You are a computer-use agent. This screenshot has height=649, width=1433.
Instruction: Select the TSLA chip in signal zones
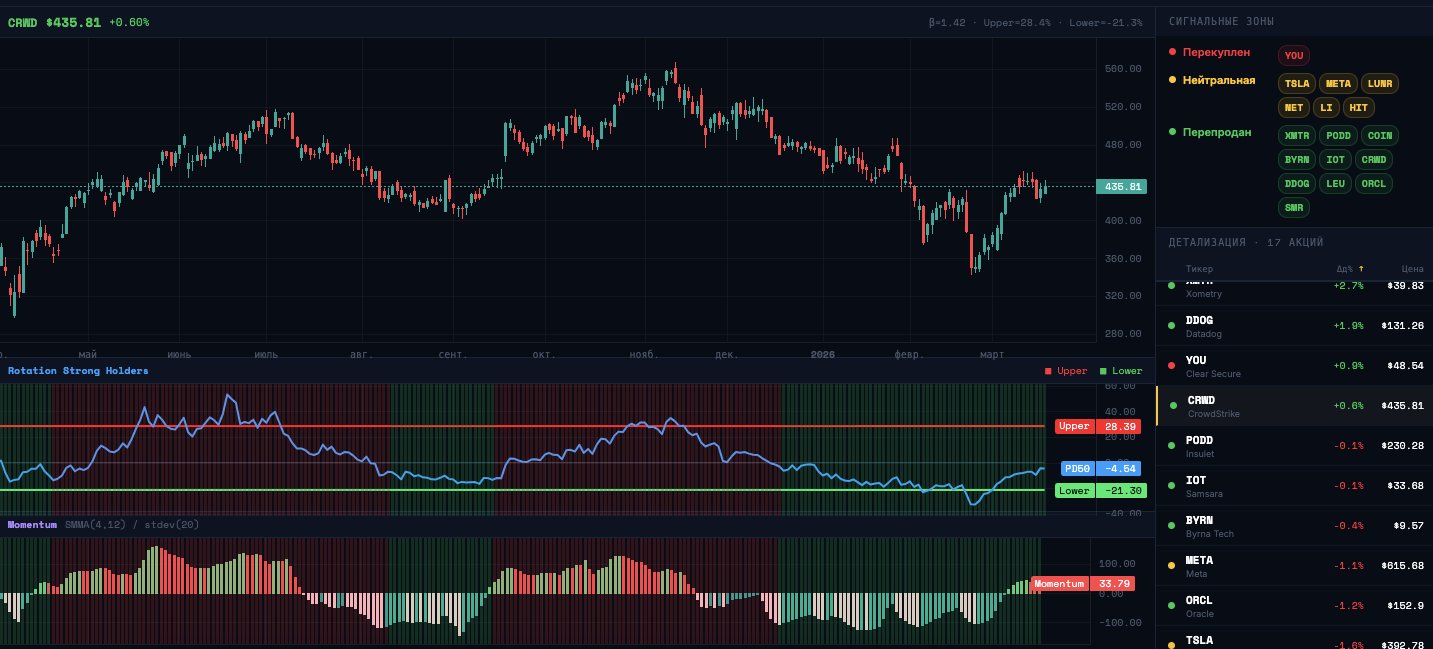pos(1297,84)
